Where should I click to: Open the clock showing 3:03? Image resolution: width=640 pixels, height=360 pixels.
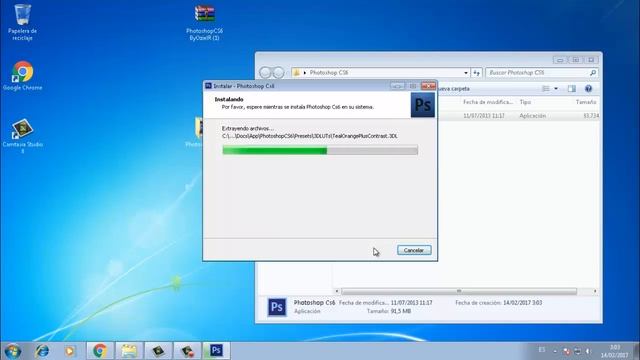coord(614,351)
